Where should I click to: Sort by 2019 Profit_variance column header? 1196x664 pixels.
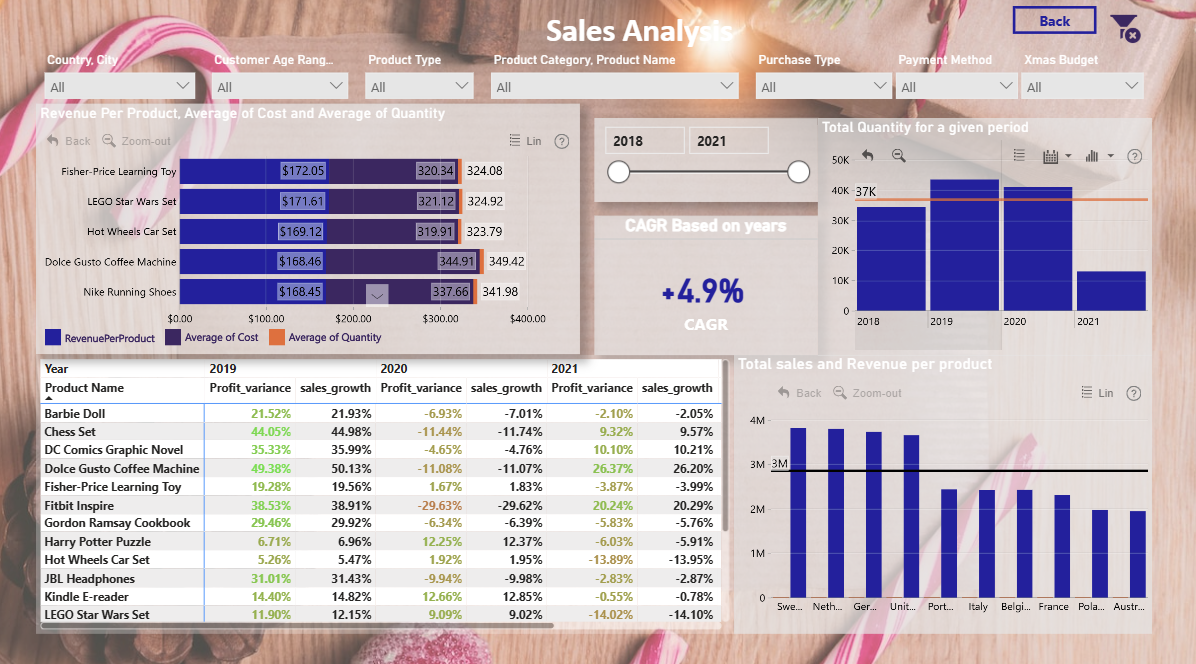[x=250, y=388]
